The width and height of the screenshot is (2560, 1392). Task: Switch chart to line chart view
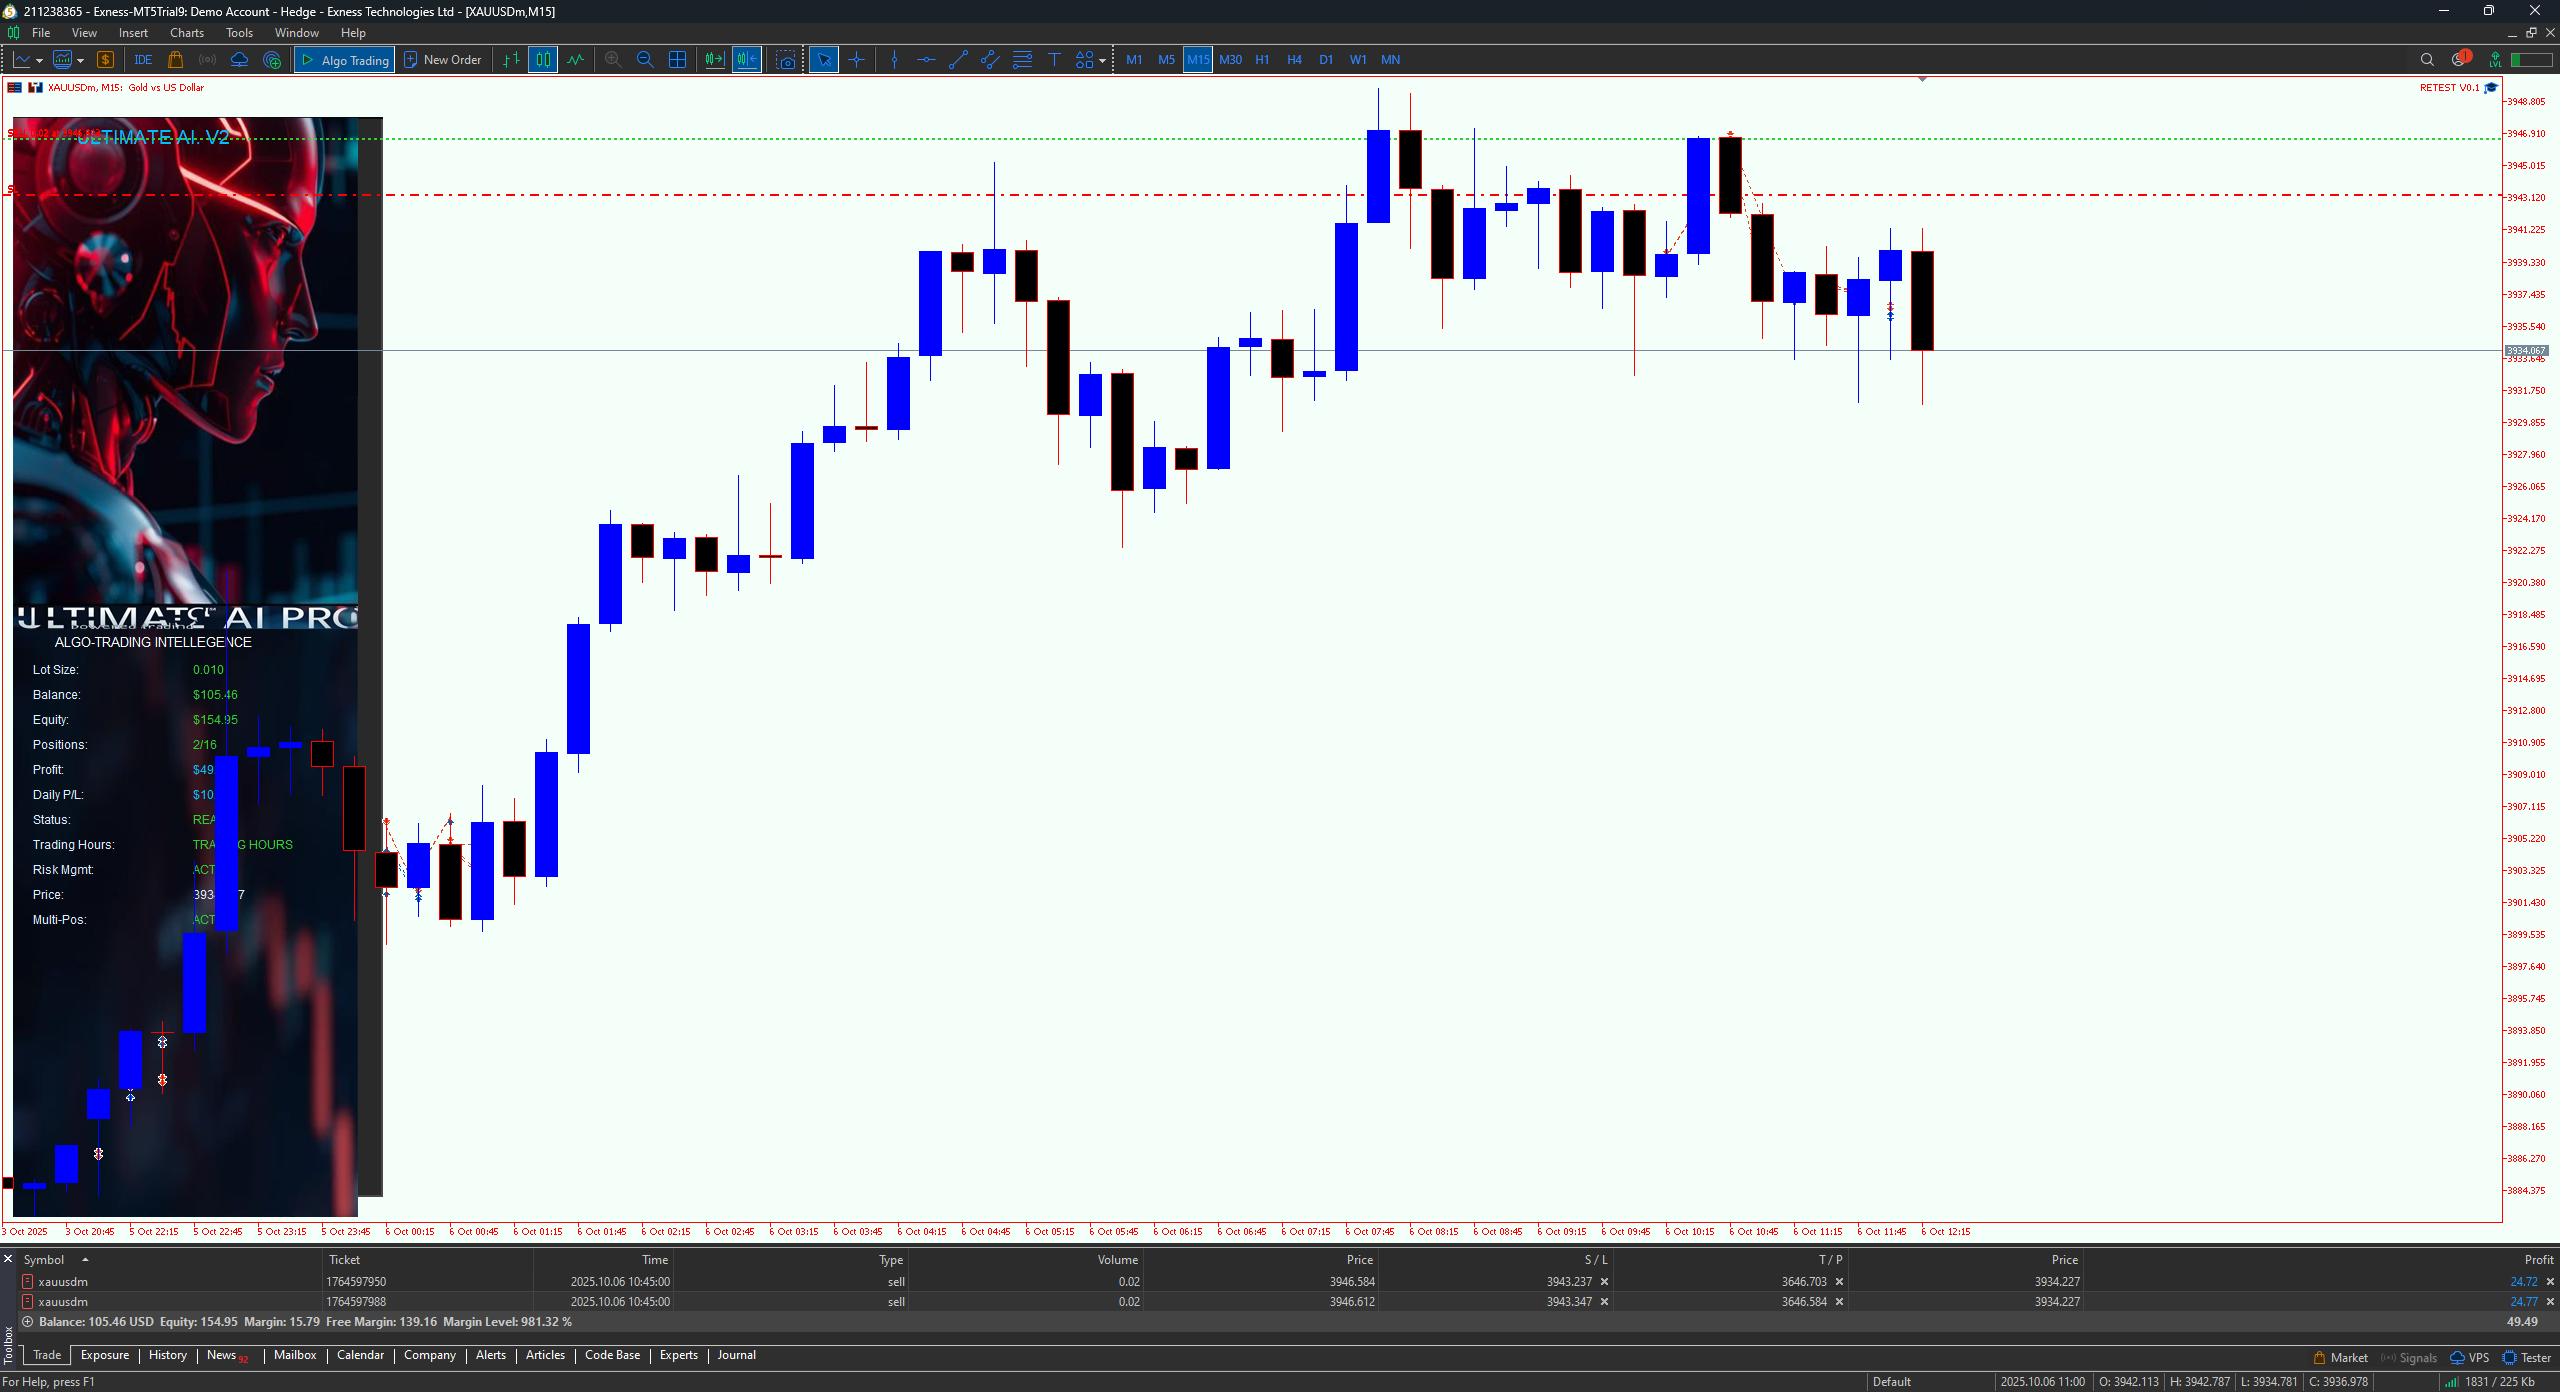[x=576, y=60]
